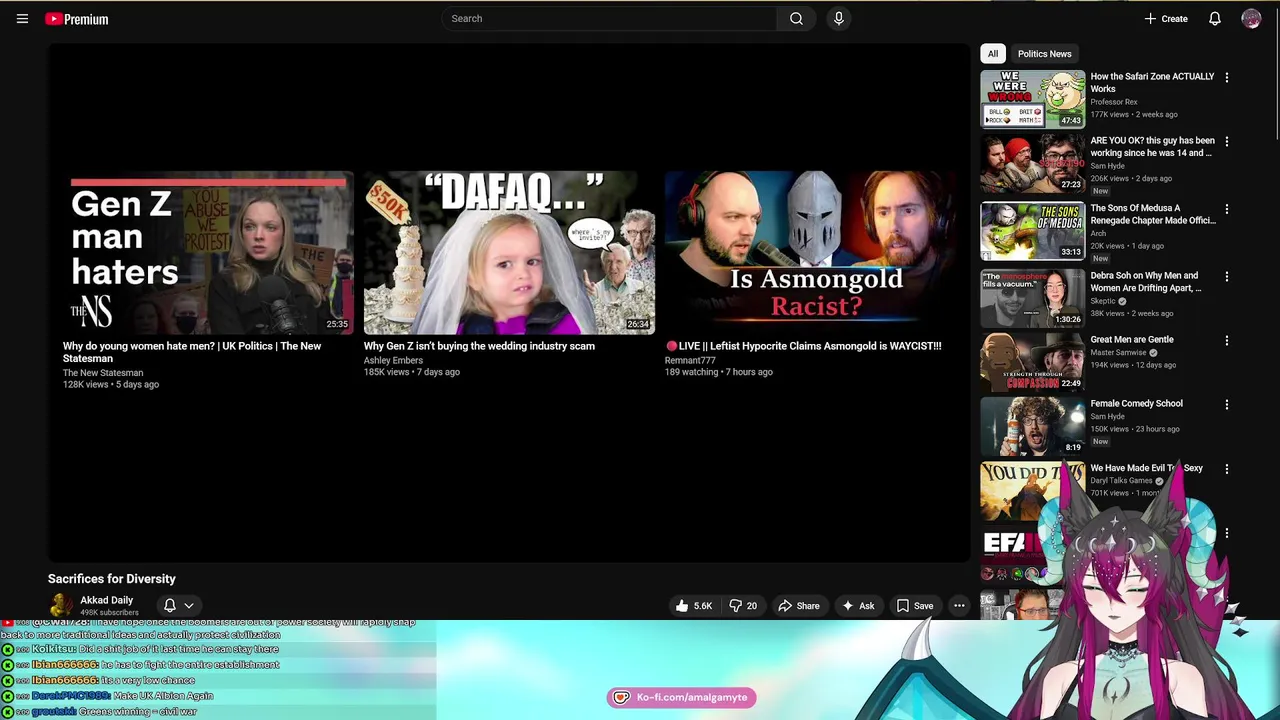The image size is (1280, 720).
Task: Open the Ask AI button
Action: click(x=858, y=606)
